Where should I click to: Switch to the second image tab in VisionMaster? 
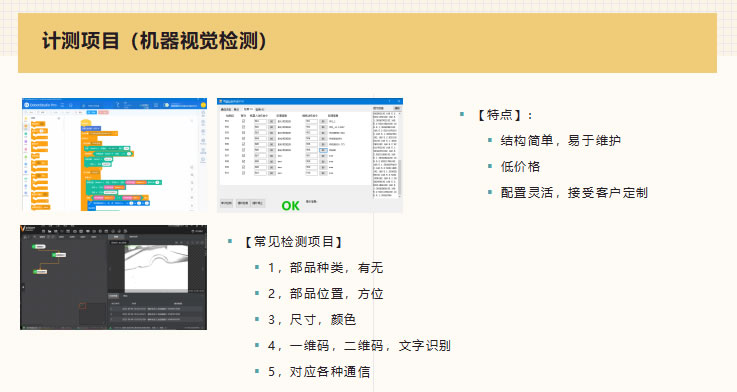[133, 236]
